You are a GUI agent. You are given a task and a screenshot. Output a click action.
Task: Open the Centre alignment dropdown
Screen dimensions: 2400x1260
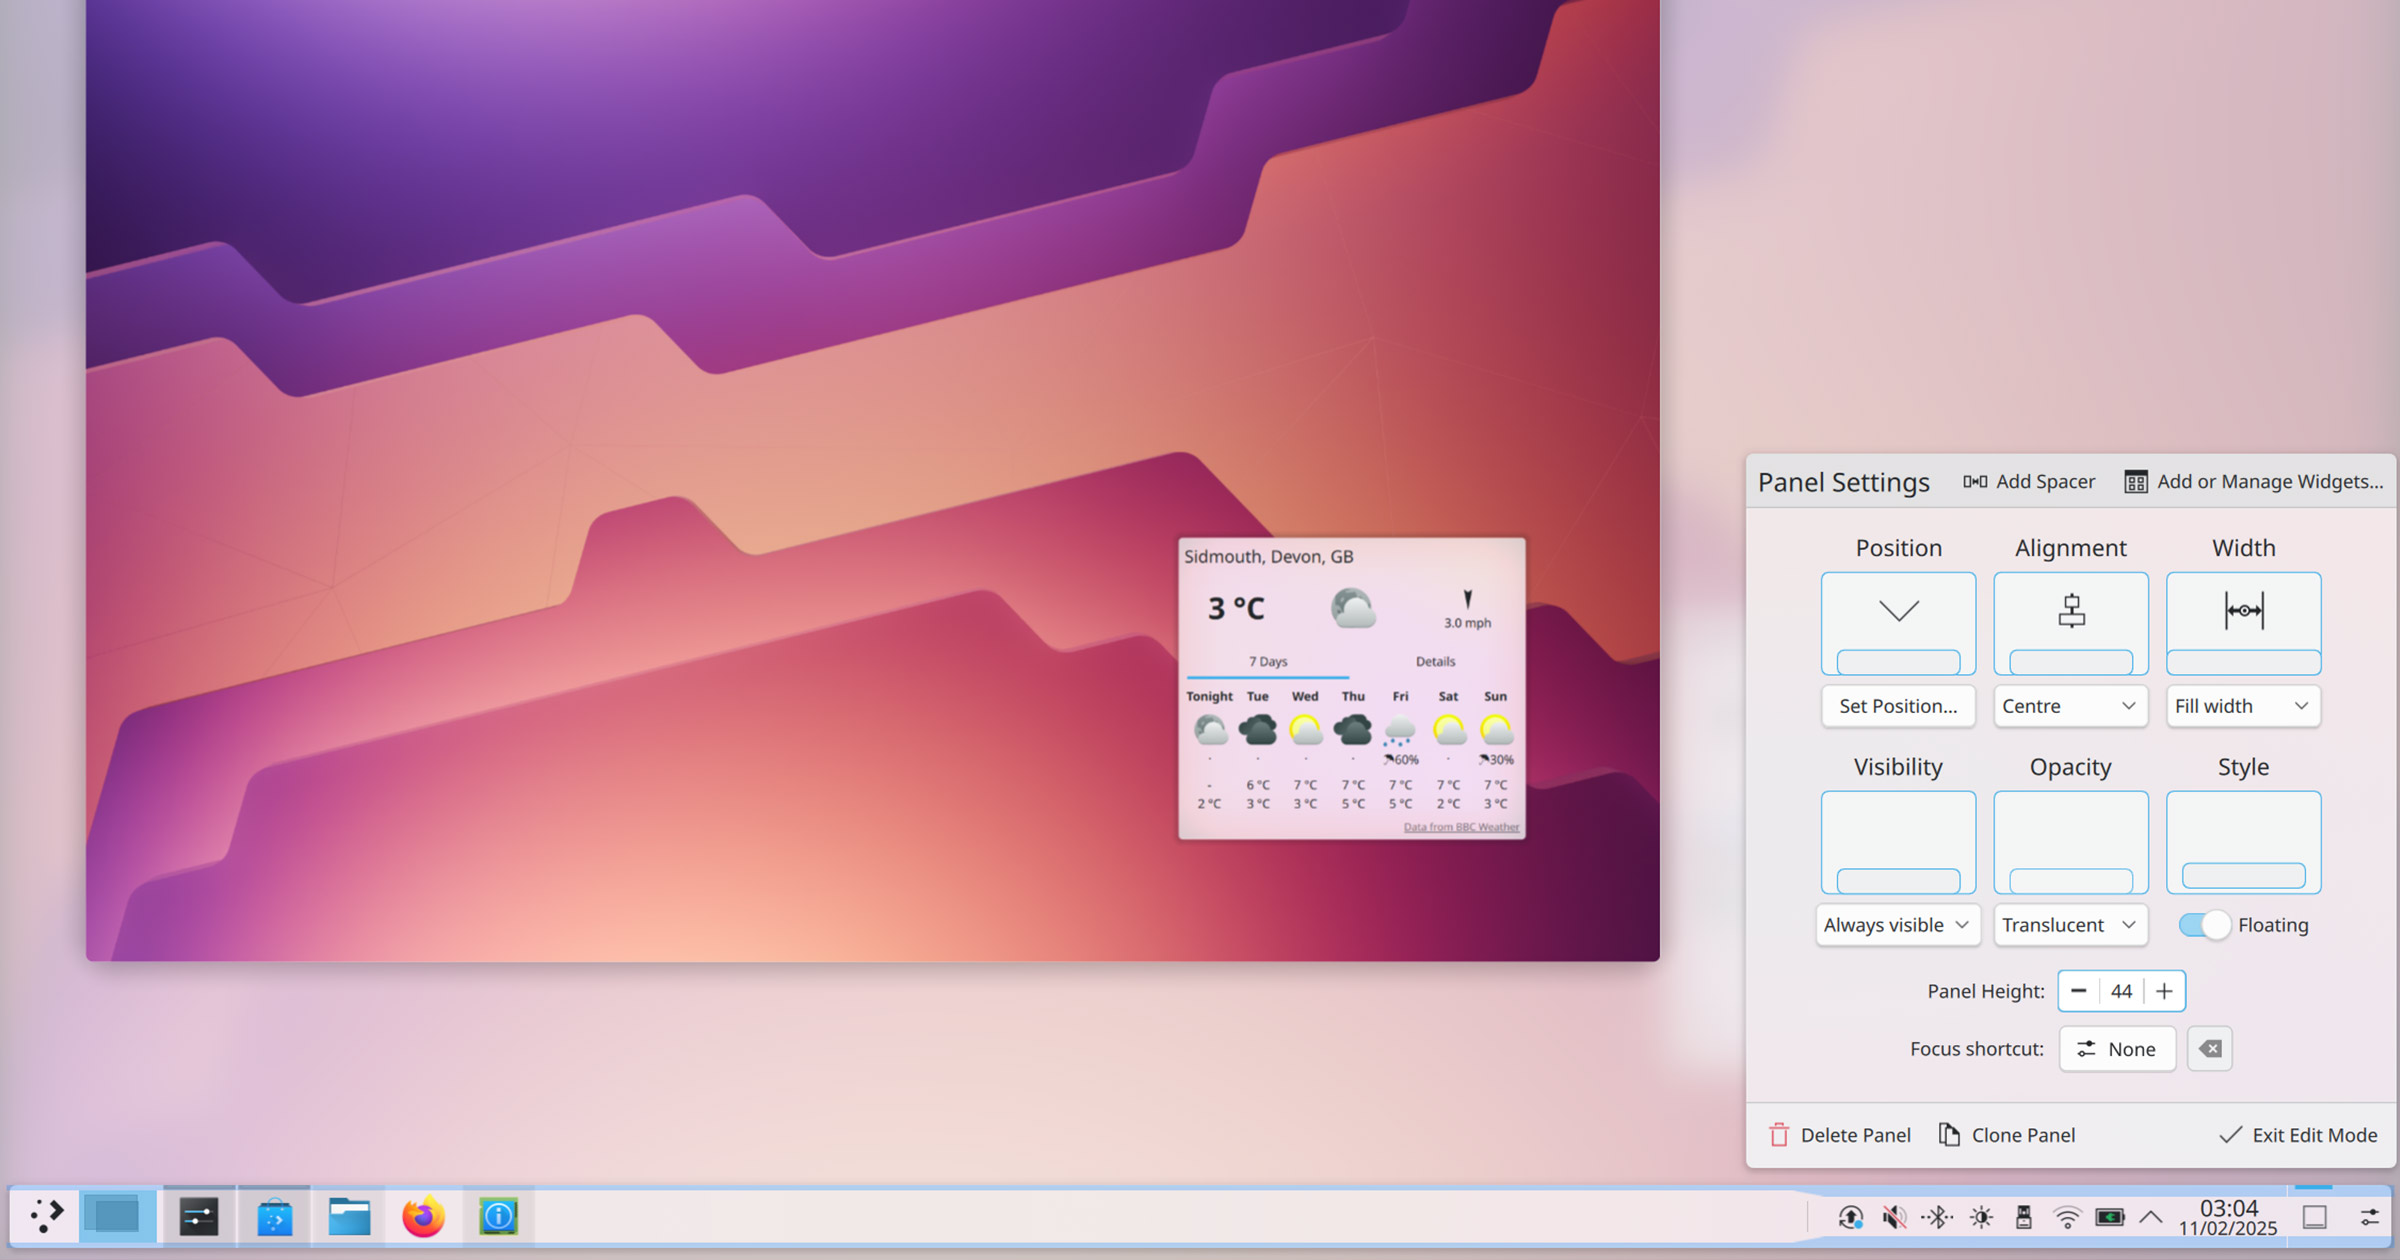[x=2070, y=706]
